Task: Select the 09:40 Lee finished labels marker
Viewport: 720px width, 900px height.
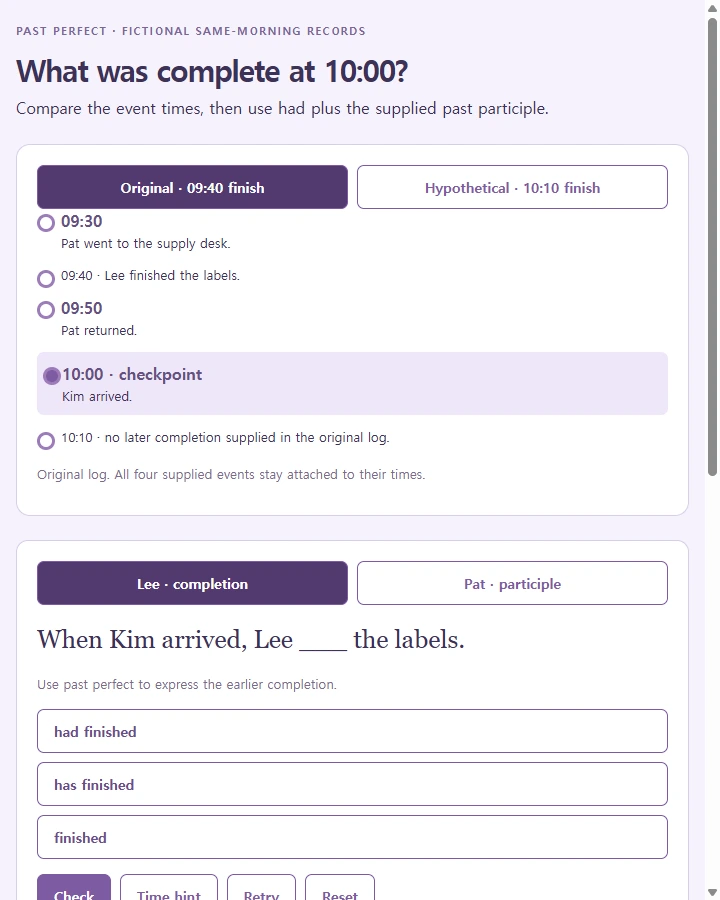Action: 46,279
